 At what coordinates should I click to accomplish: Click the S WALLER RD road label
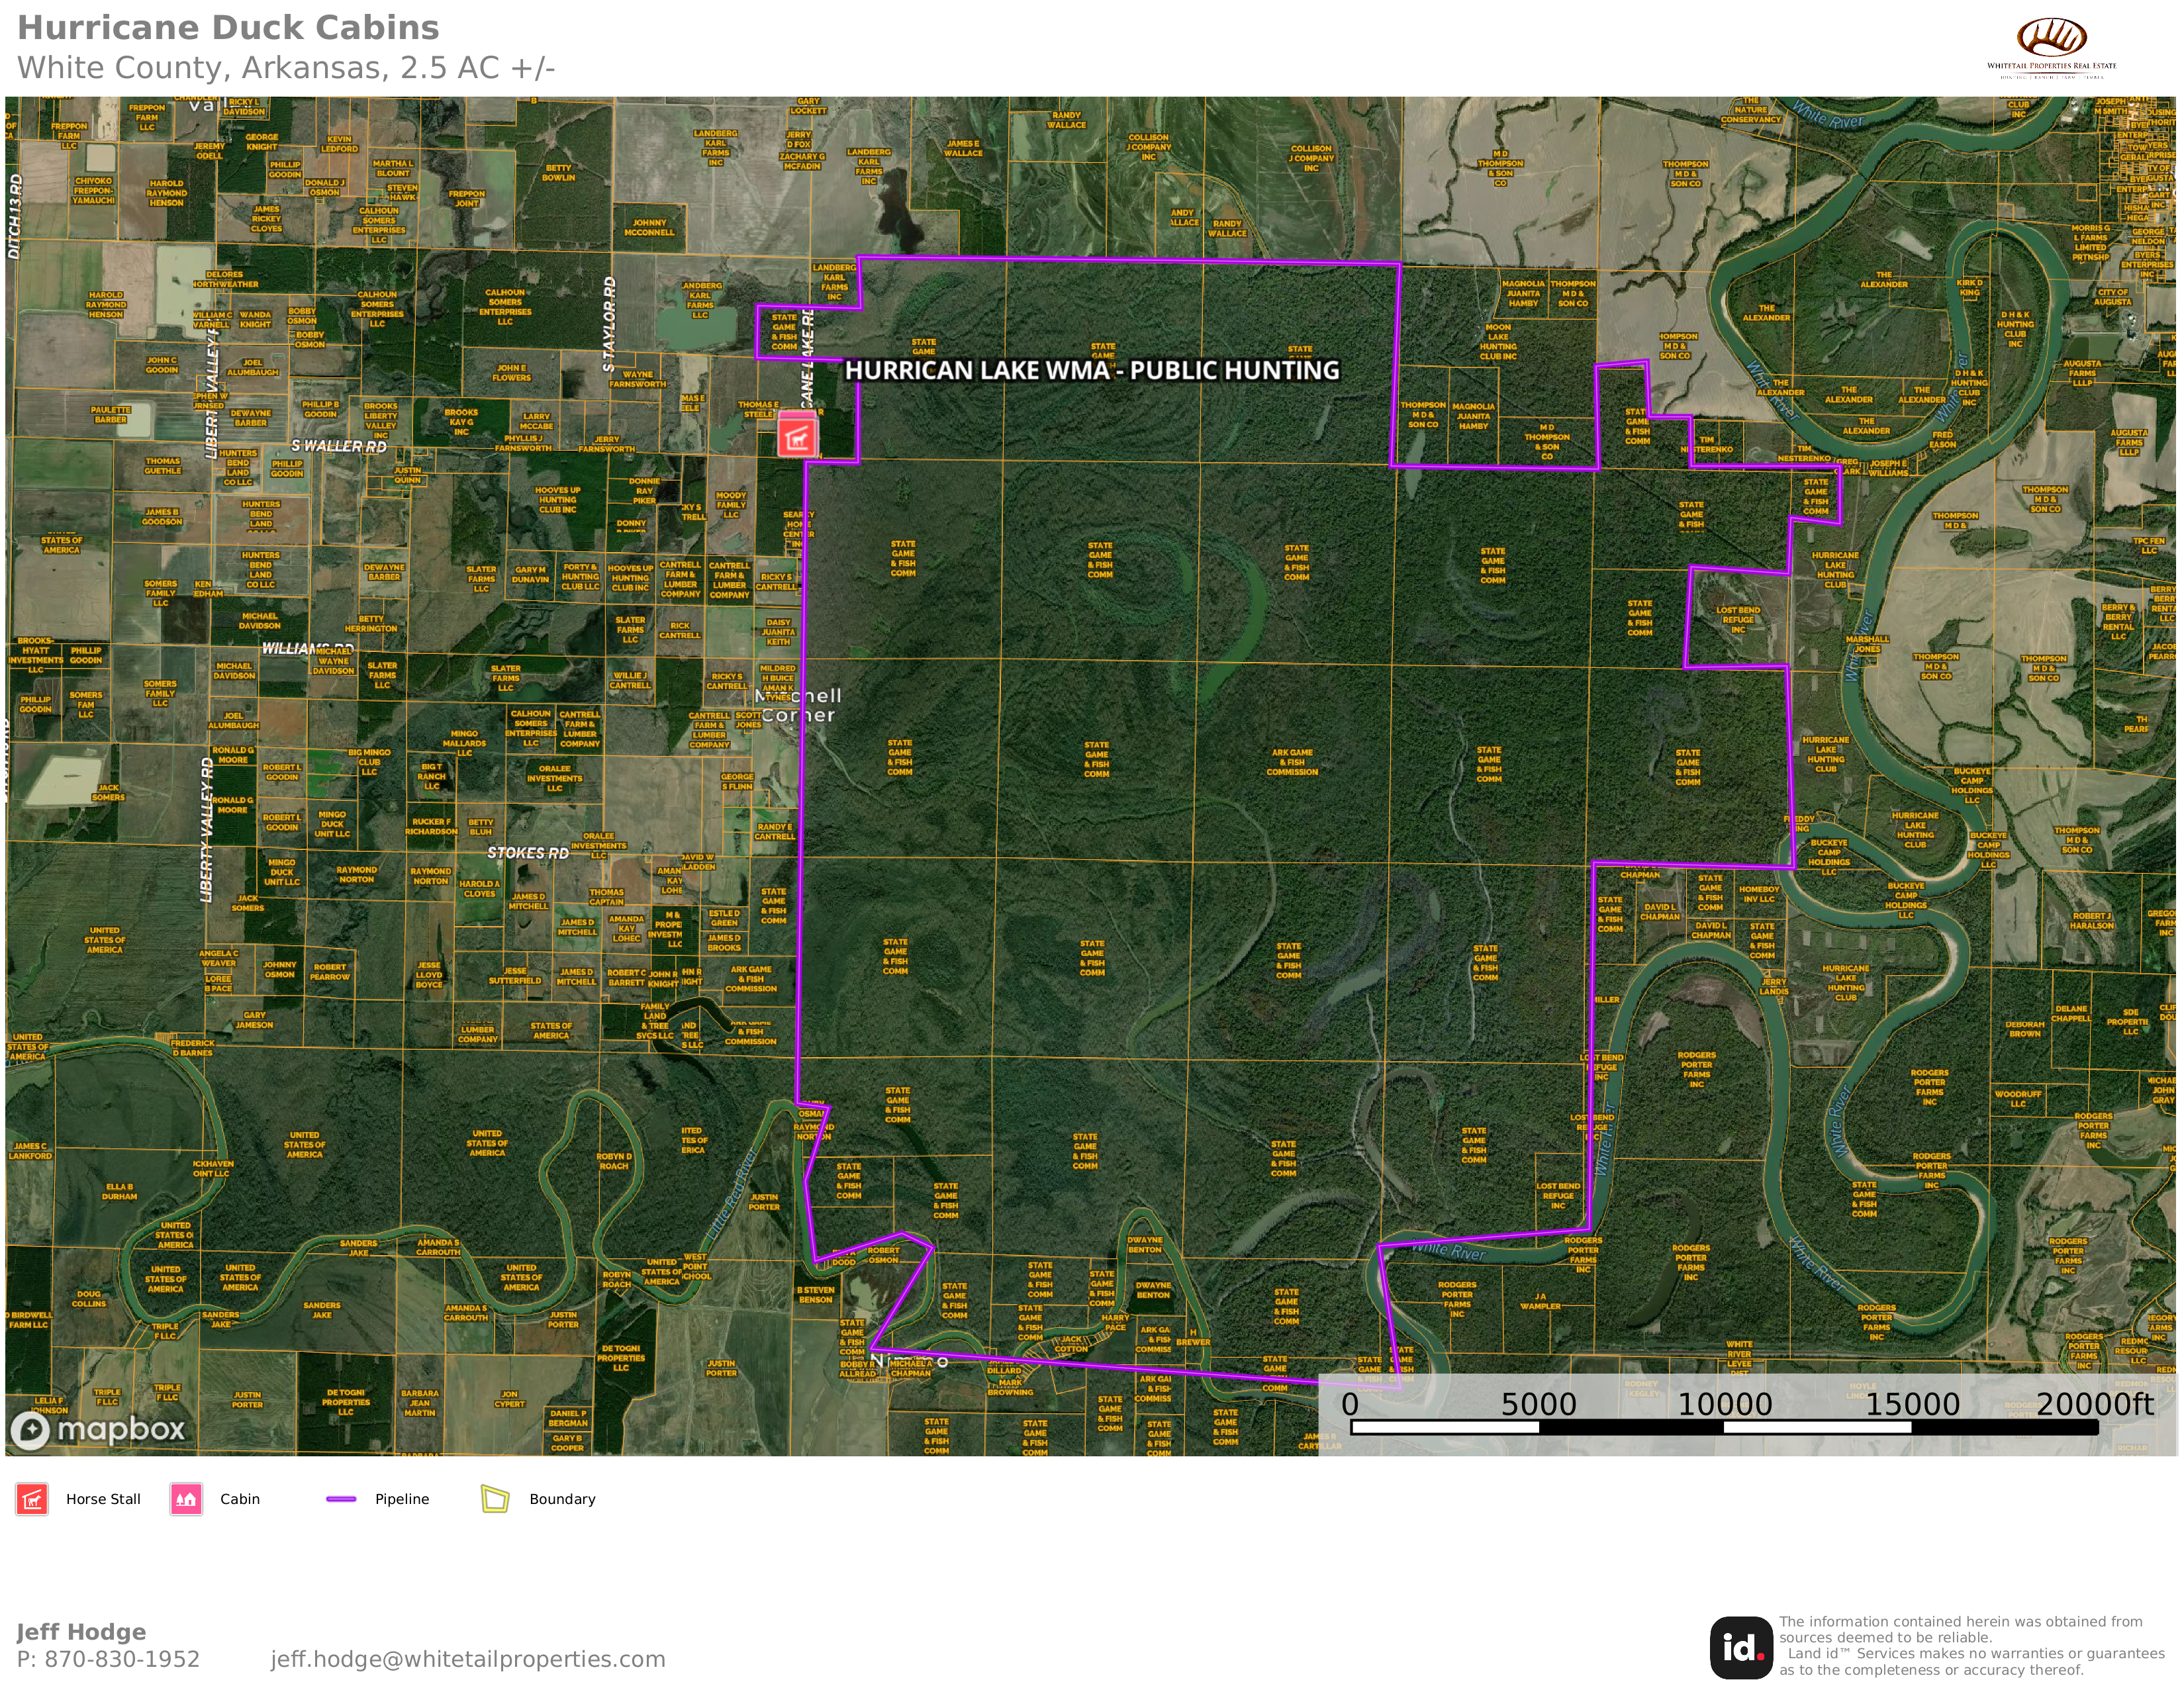(338, 446)
